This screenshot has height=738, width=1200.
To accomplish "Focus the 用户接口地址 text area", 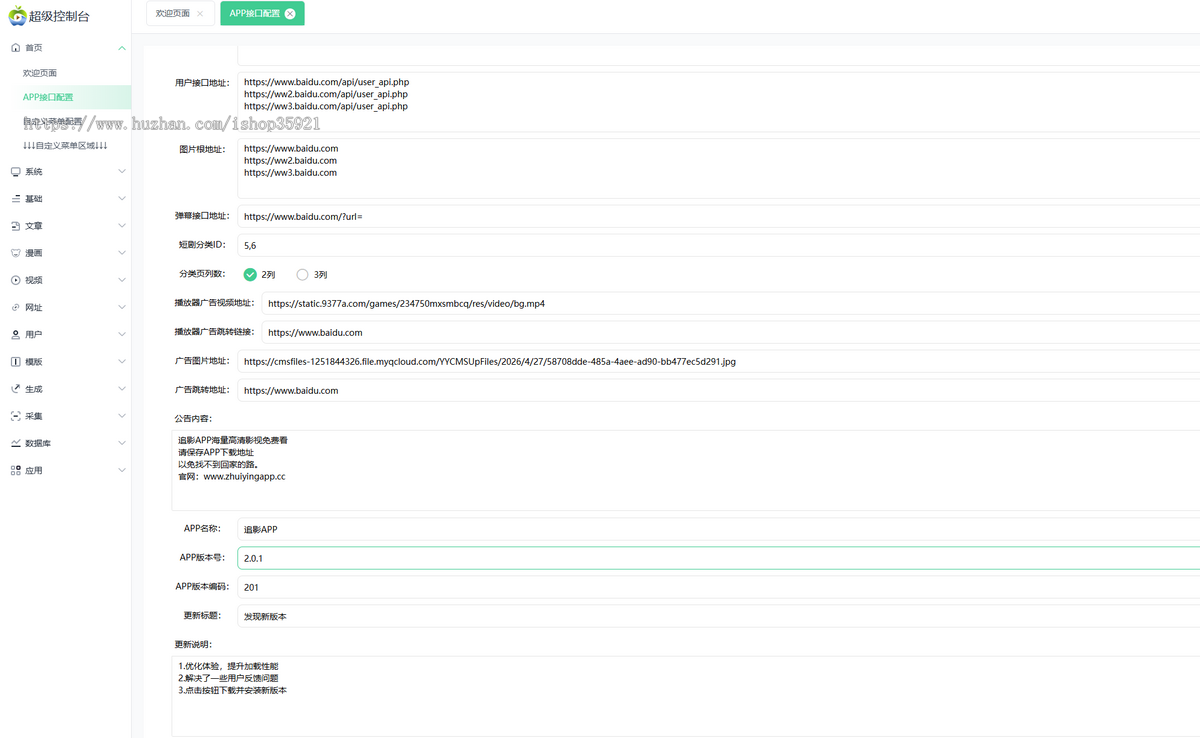I will point(718,102).
